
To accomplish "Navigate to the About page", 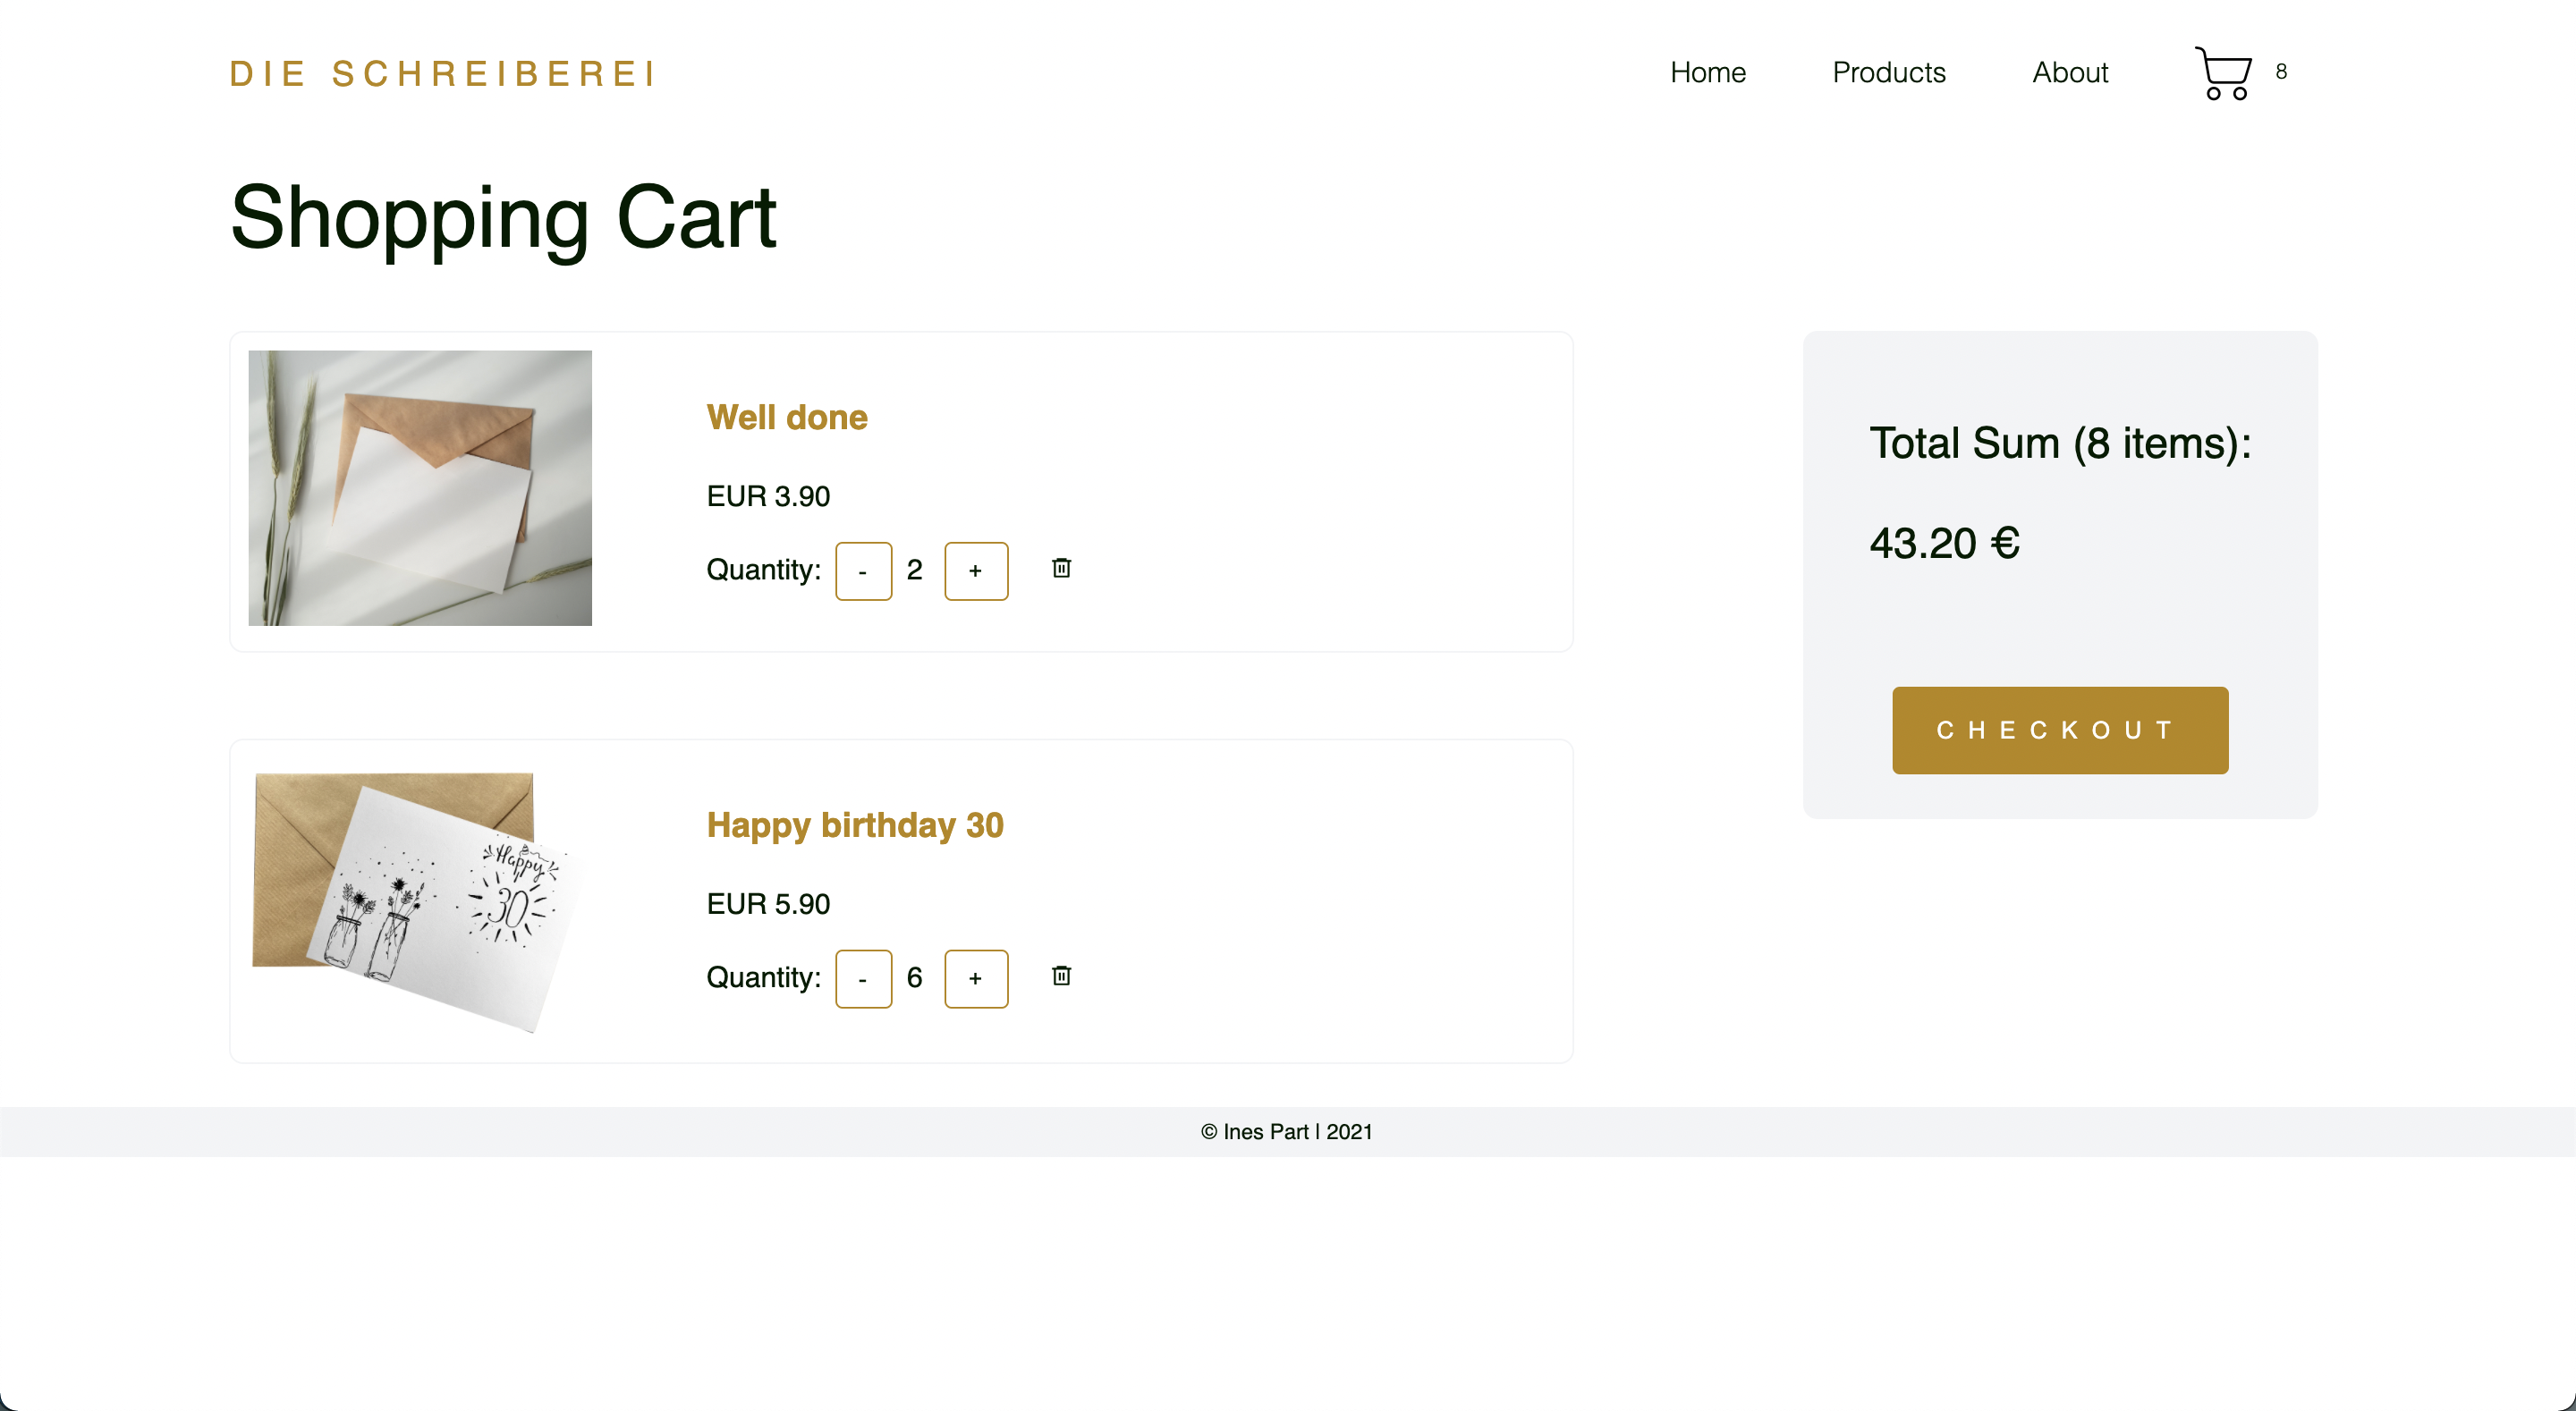I will coord(2070,73).
